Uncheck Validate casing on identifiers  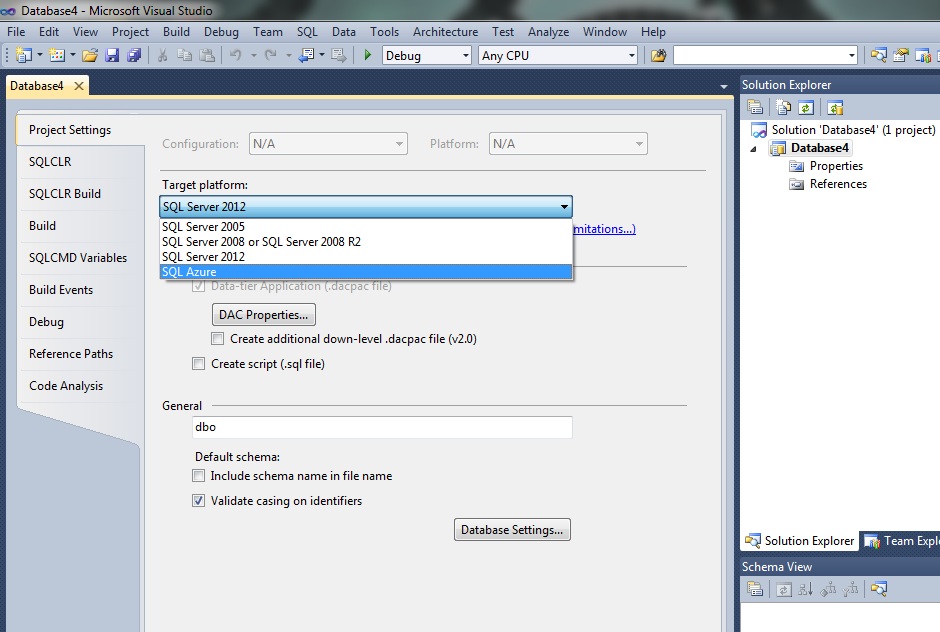click(198, 500)
